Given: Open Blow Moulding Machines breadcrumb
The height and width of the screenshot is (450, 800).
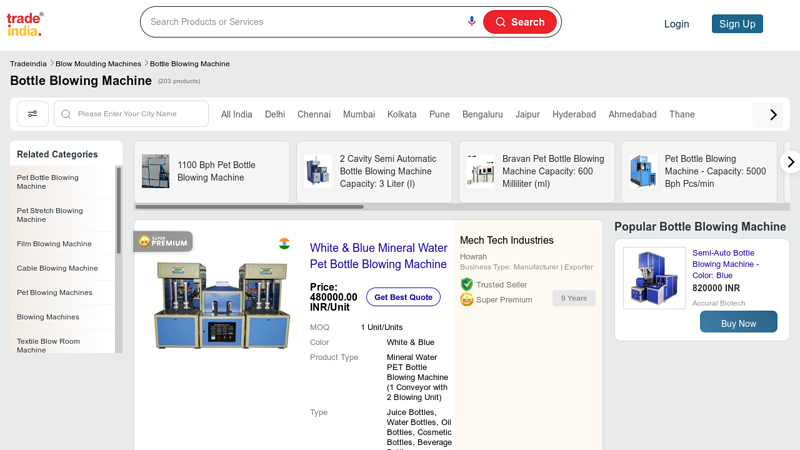Looking at the screenshot, I should pos(98,64).
